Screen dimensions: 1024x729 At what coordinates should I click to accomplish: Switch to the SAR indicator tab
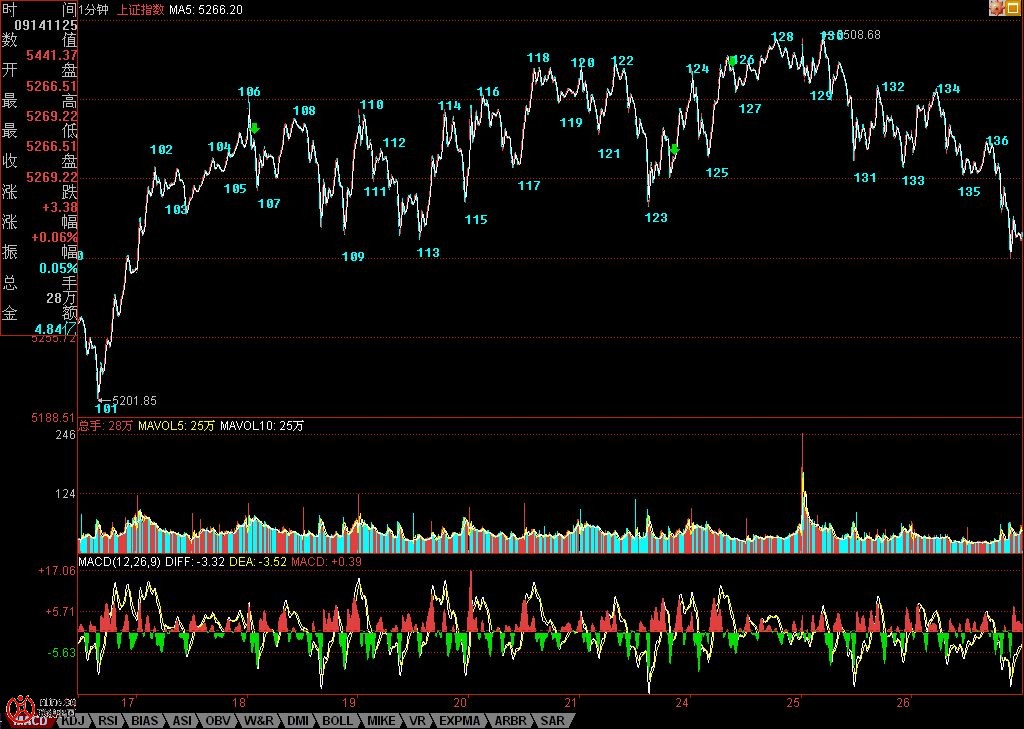(x=552, y=720)
